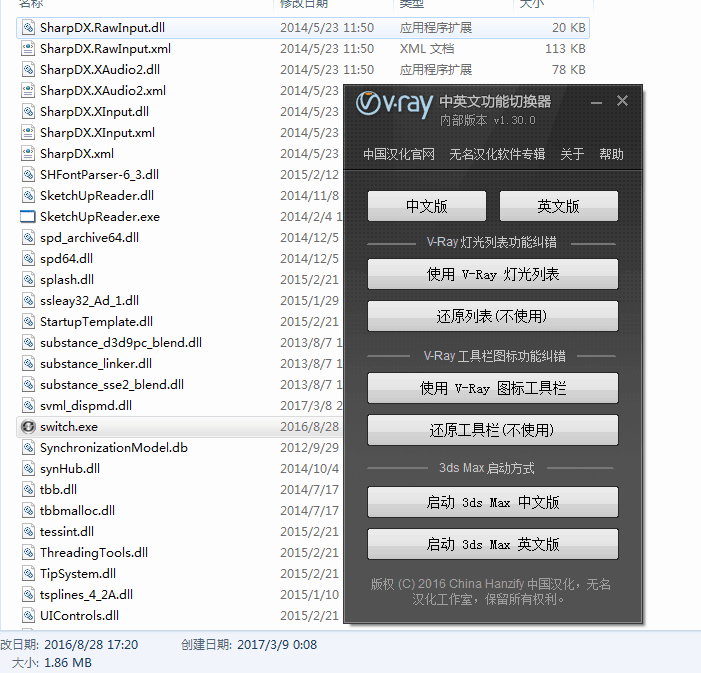
Task: Select file tsplines_4_2A.dll
Action: 86,595
